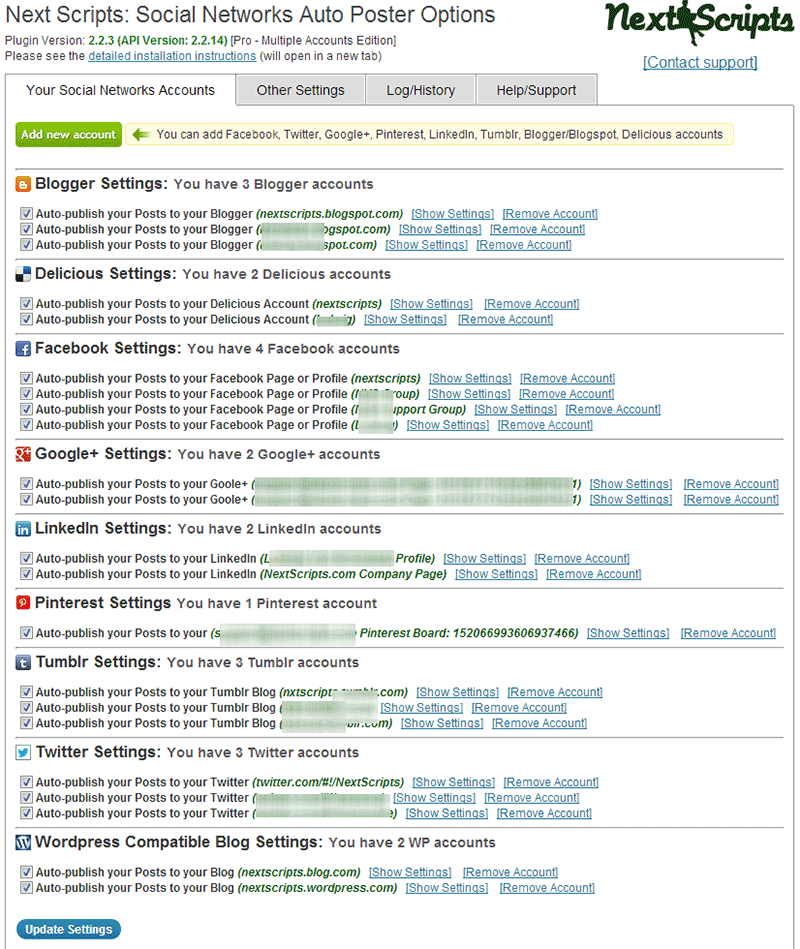
Task: Show Settings for twitter.com/#!/NextScripts account
Action: 454,782
